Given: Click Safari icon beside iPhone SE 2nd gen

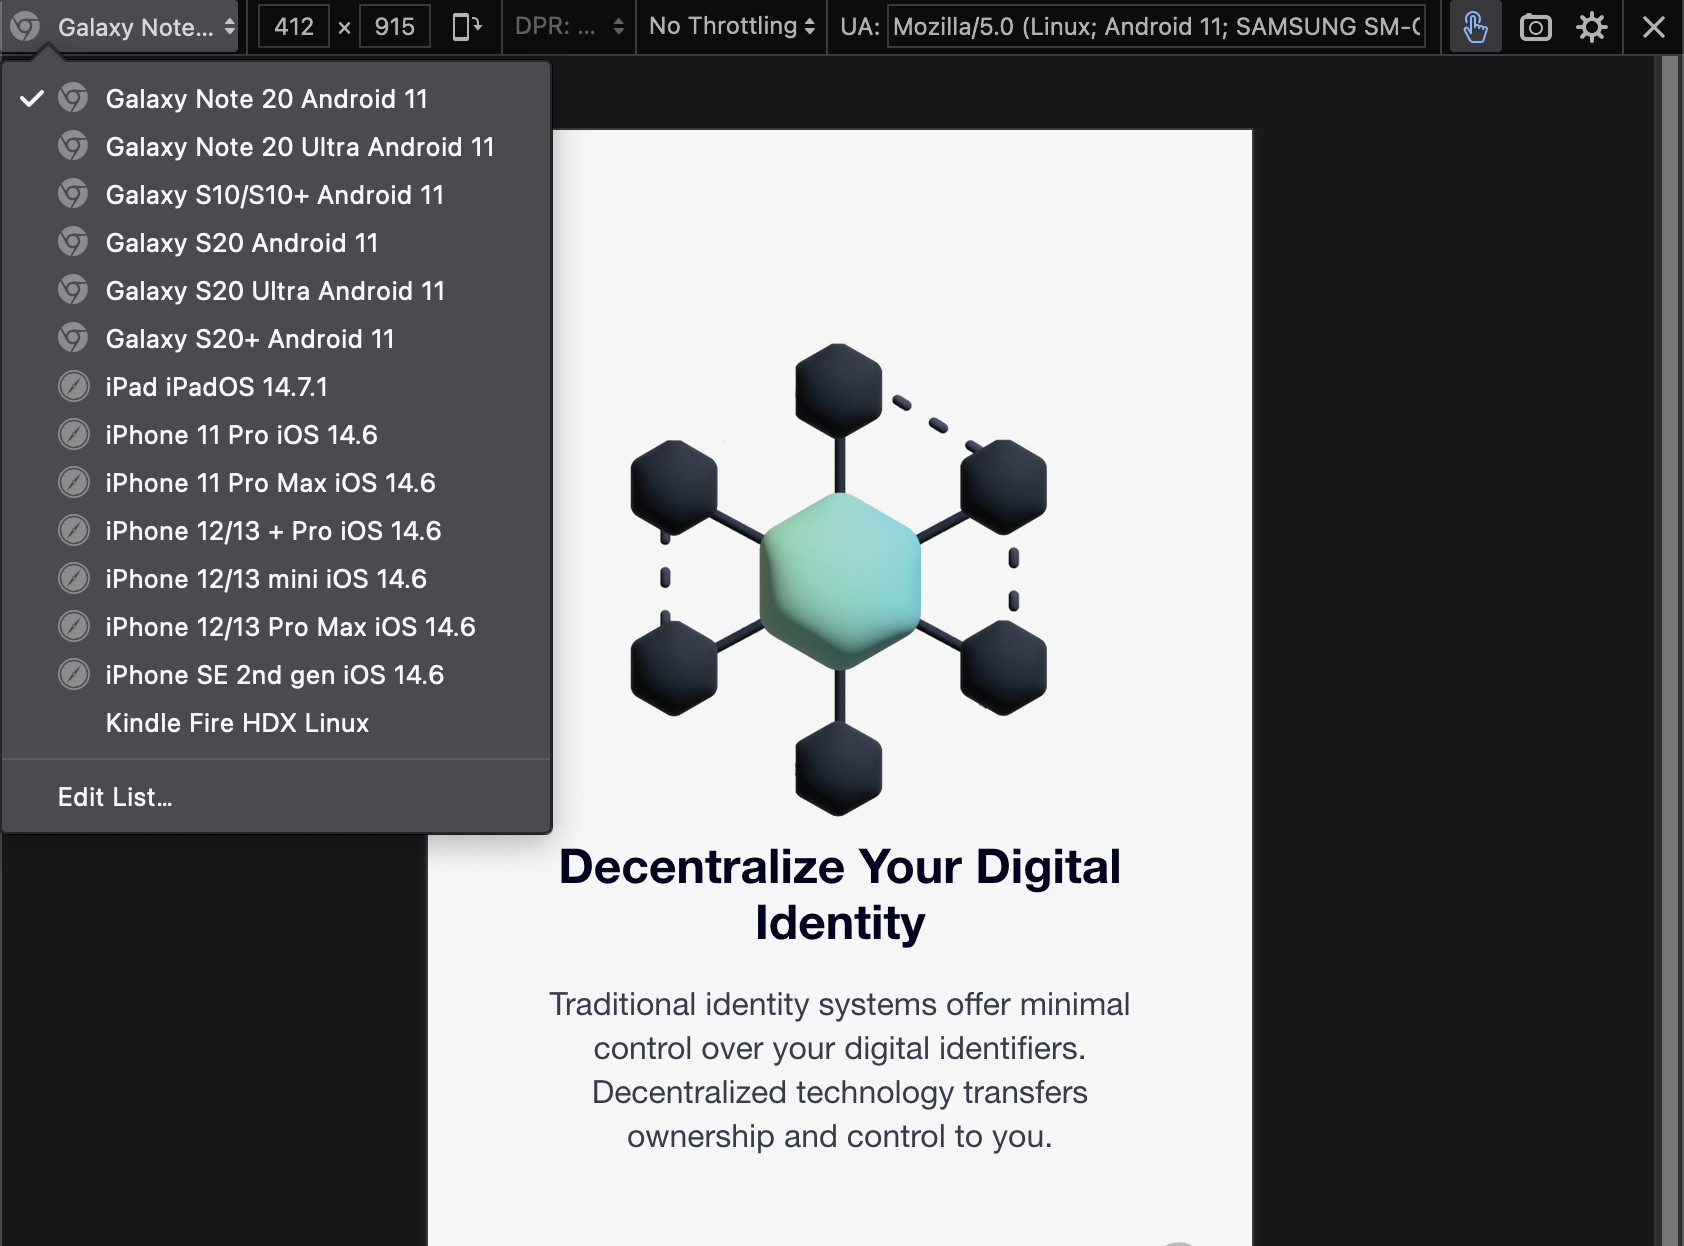Looking at the screenshot, I should pos(73,675).
